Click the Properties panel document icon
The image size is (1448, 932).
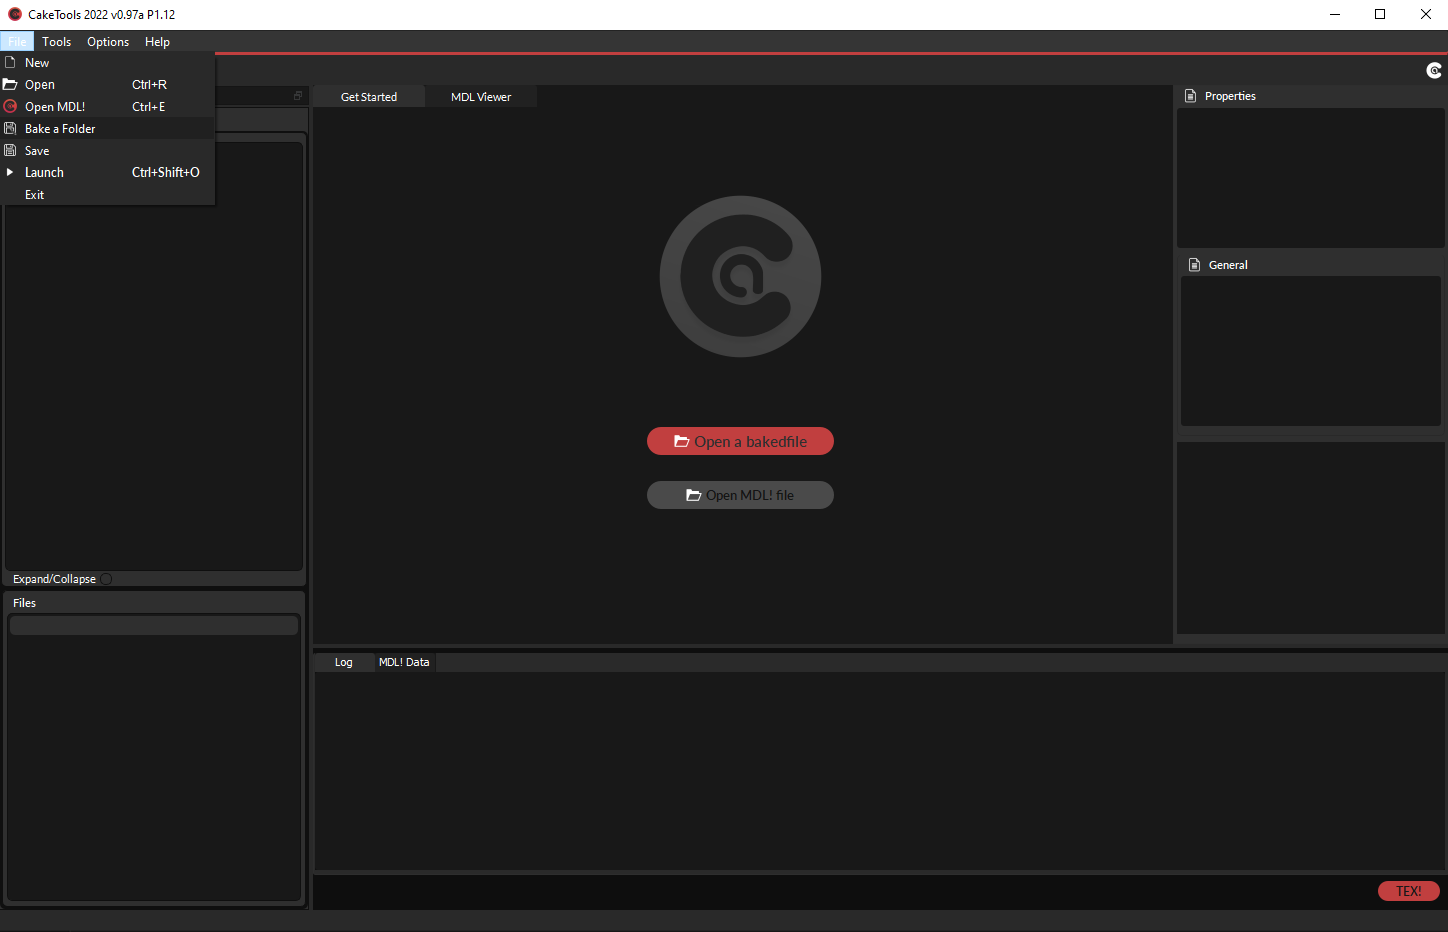[1190, 96]
